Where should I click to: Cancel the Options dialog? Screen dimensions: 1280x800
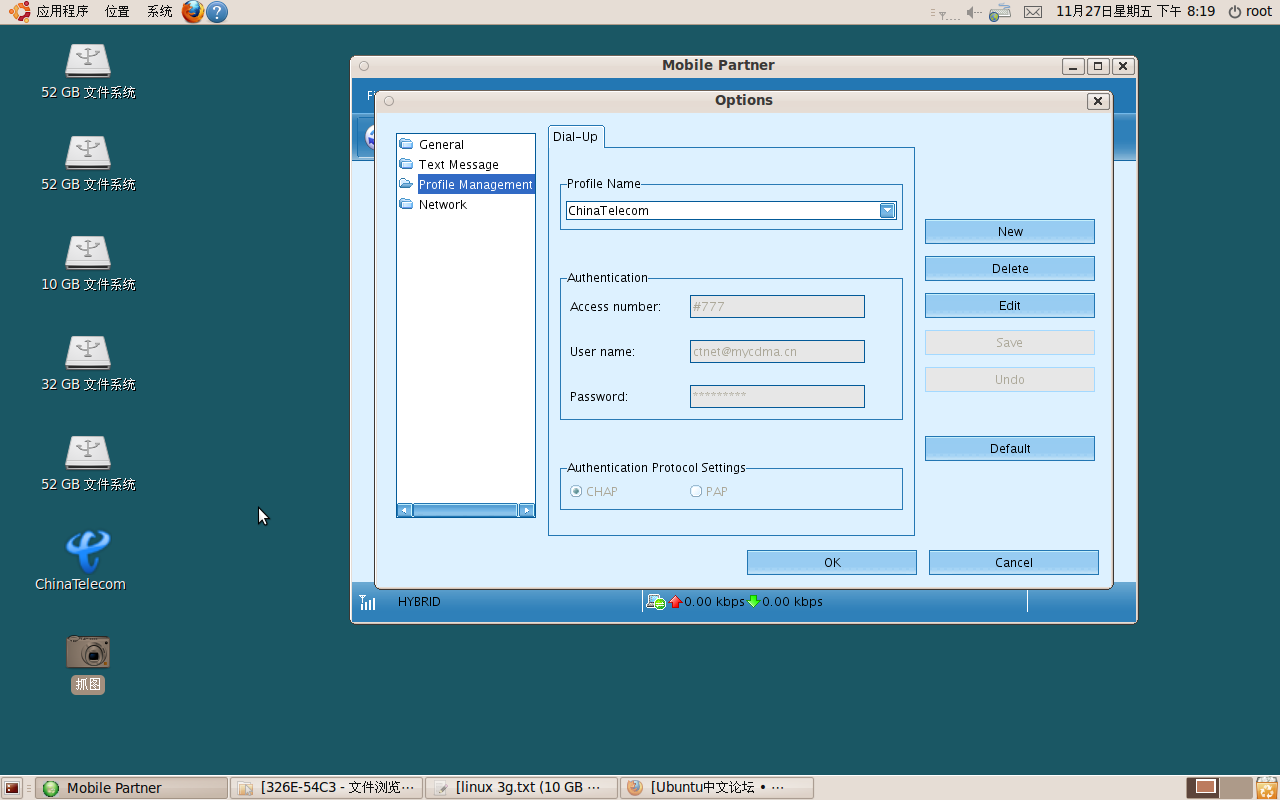point(1014,563)
